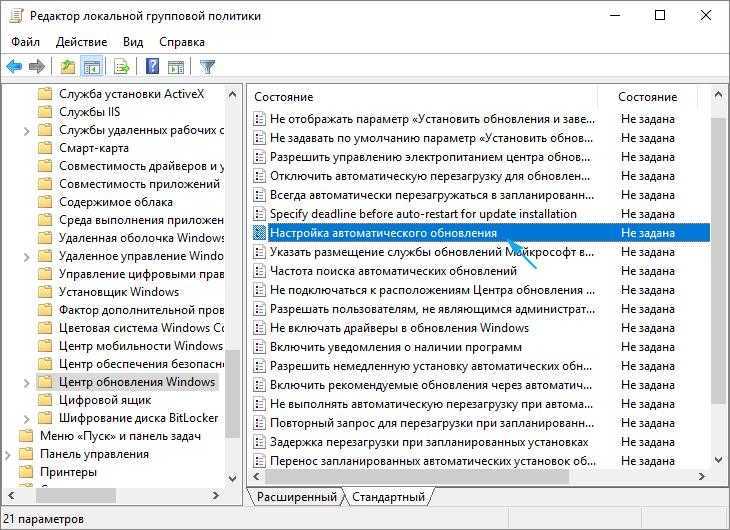Click right arrow of tree horizontal scrollbar

[216, 495]
